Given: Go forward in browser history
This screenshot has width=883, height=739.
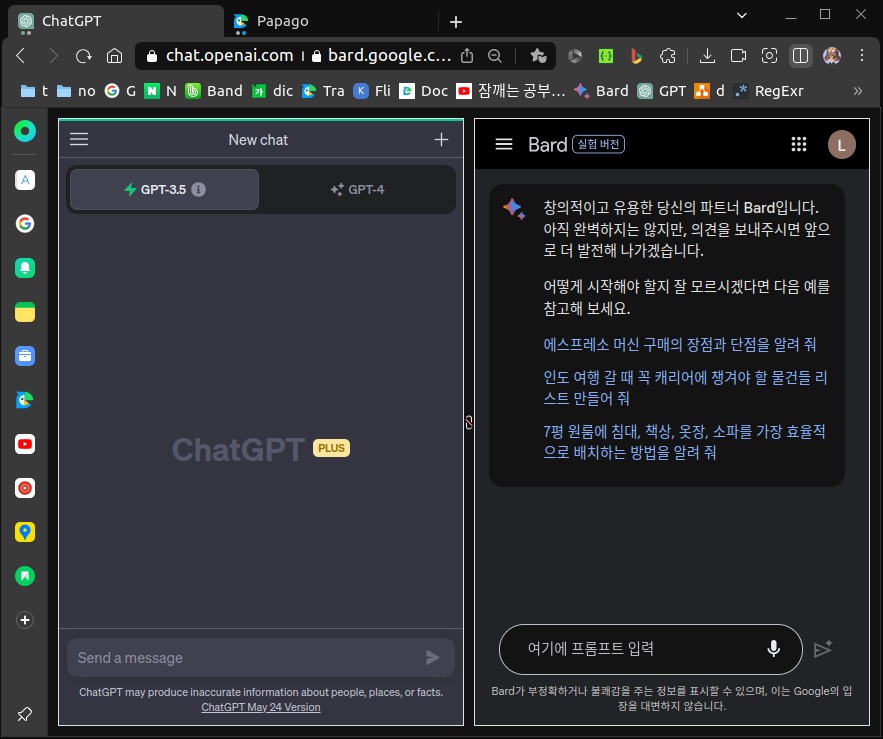Looking at the screenshot, I should coord(53,56).
